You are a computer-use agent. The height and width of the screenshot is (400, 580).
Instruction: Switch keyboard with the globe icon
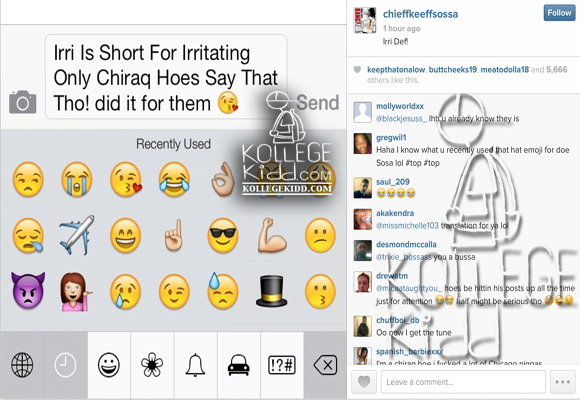click(x=22, y=365)
